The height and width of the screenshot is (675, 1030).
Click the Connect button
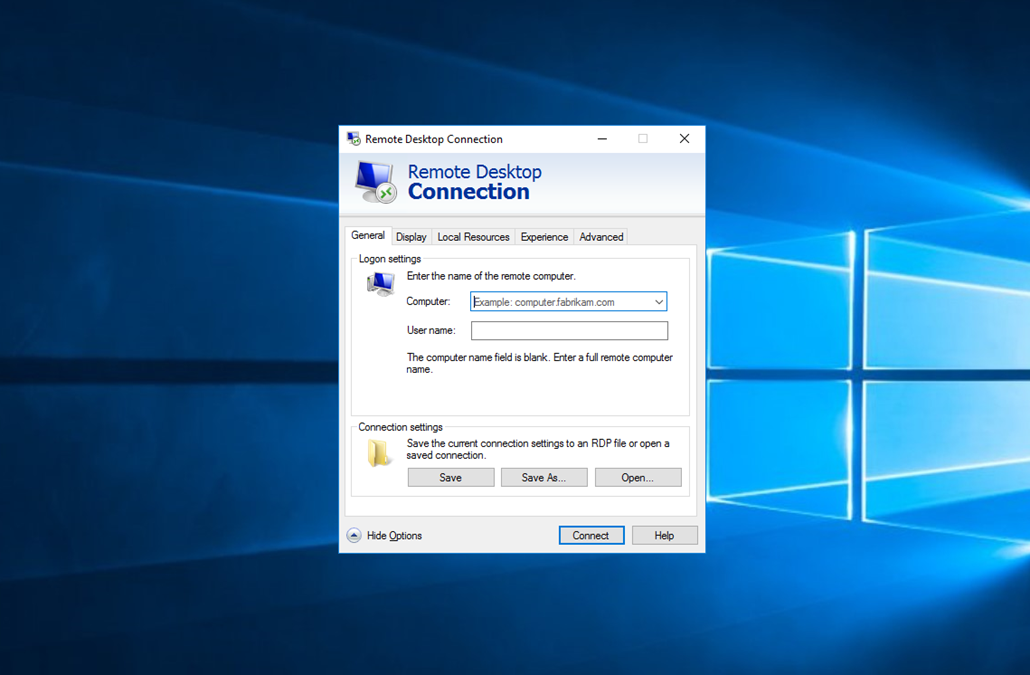pyautogui.click(x=591, y=536)
